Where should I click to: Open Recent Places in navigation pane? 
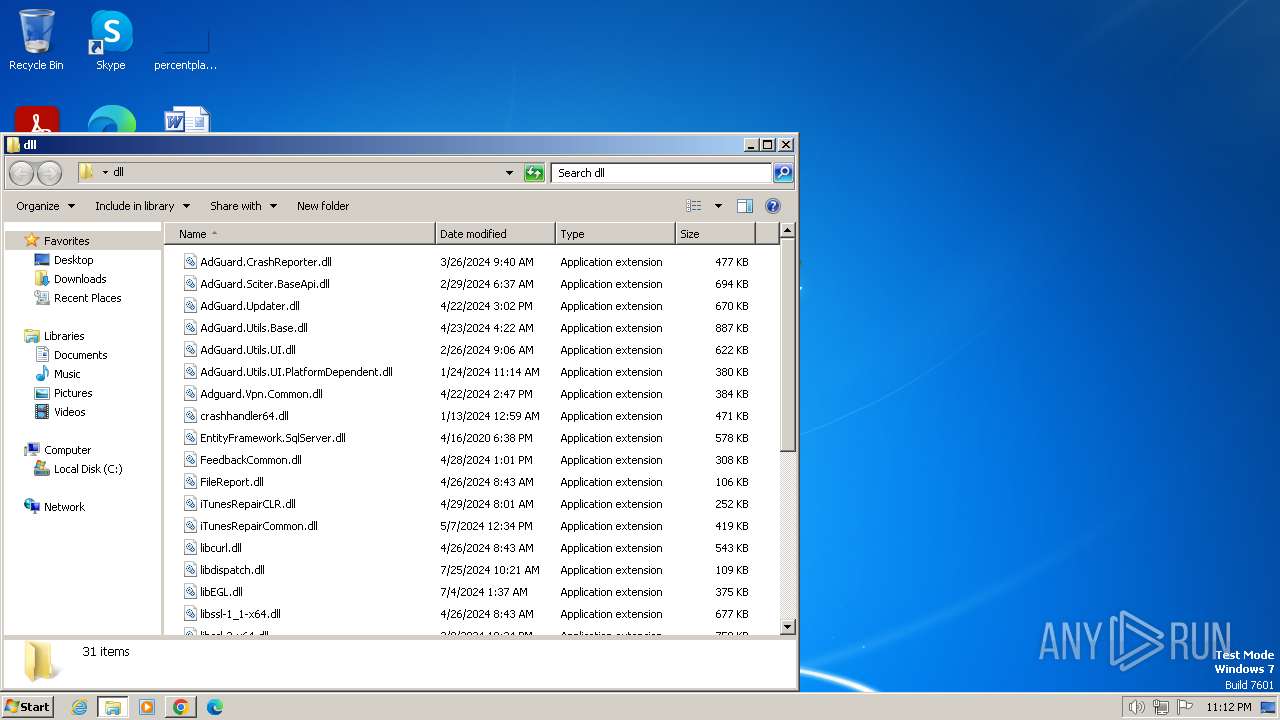pyautogui.click(x=87, y=298)
